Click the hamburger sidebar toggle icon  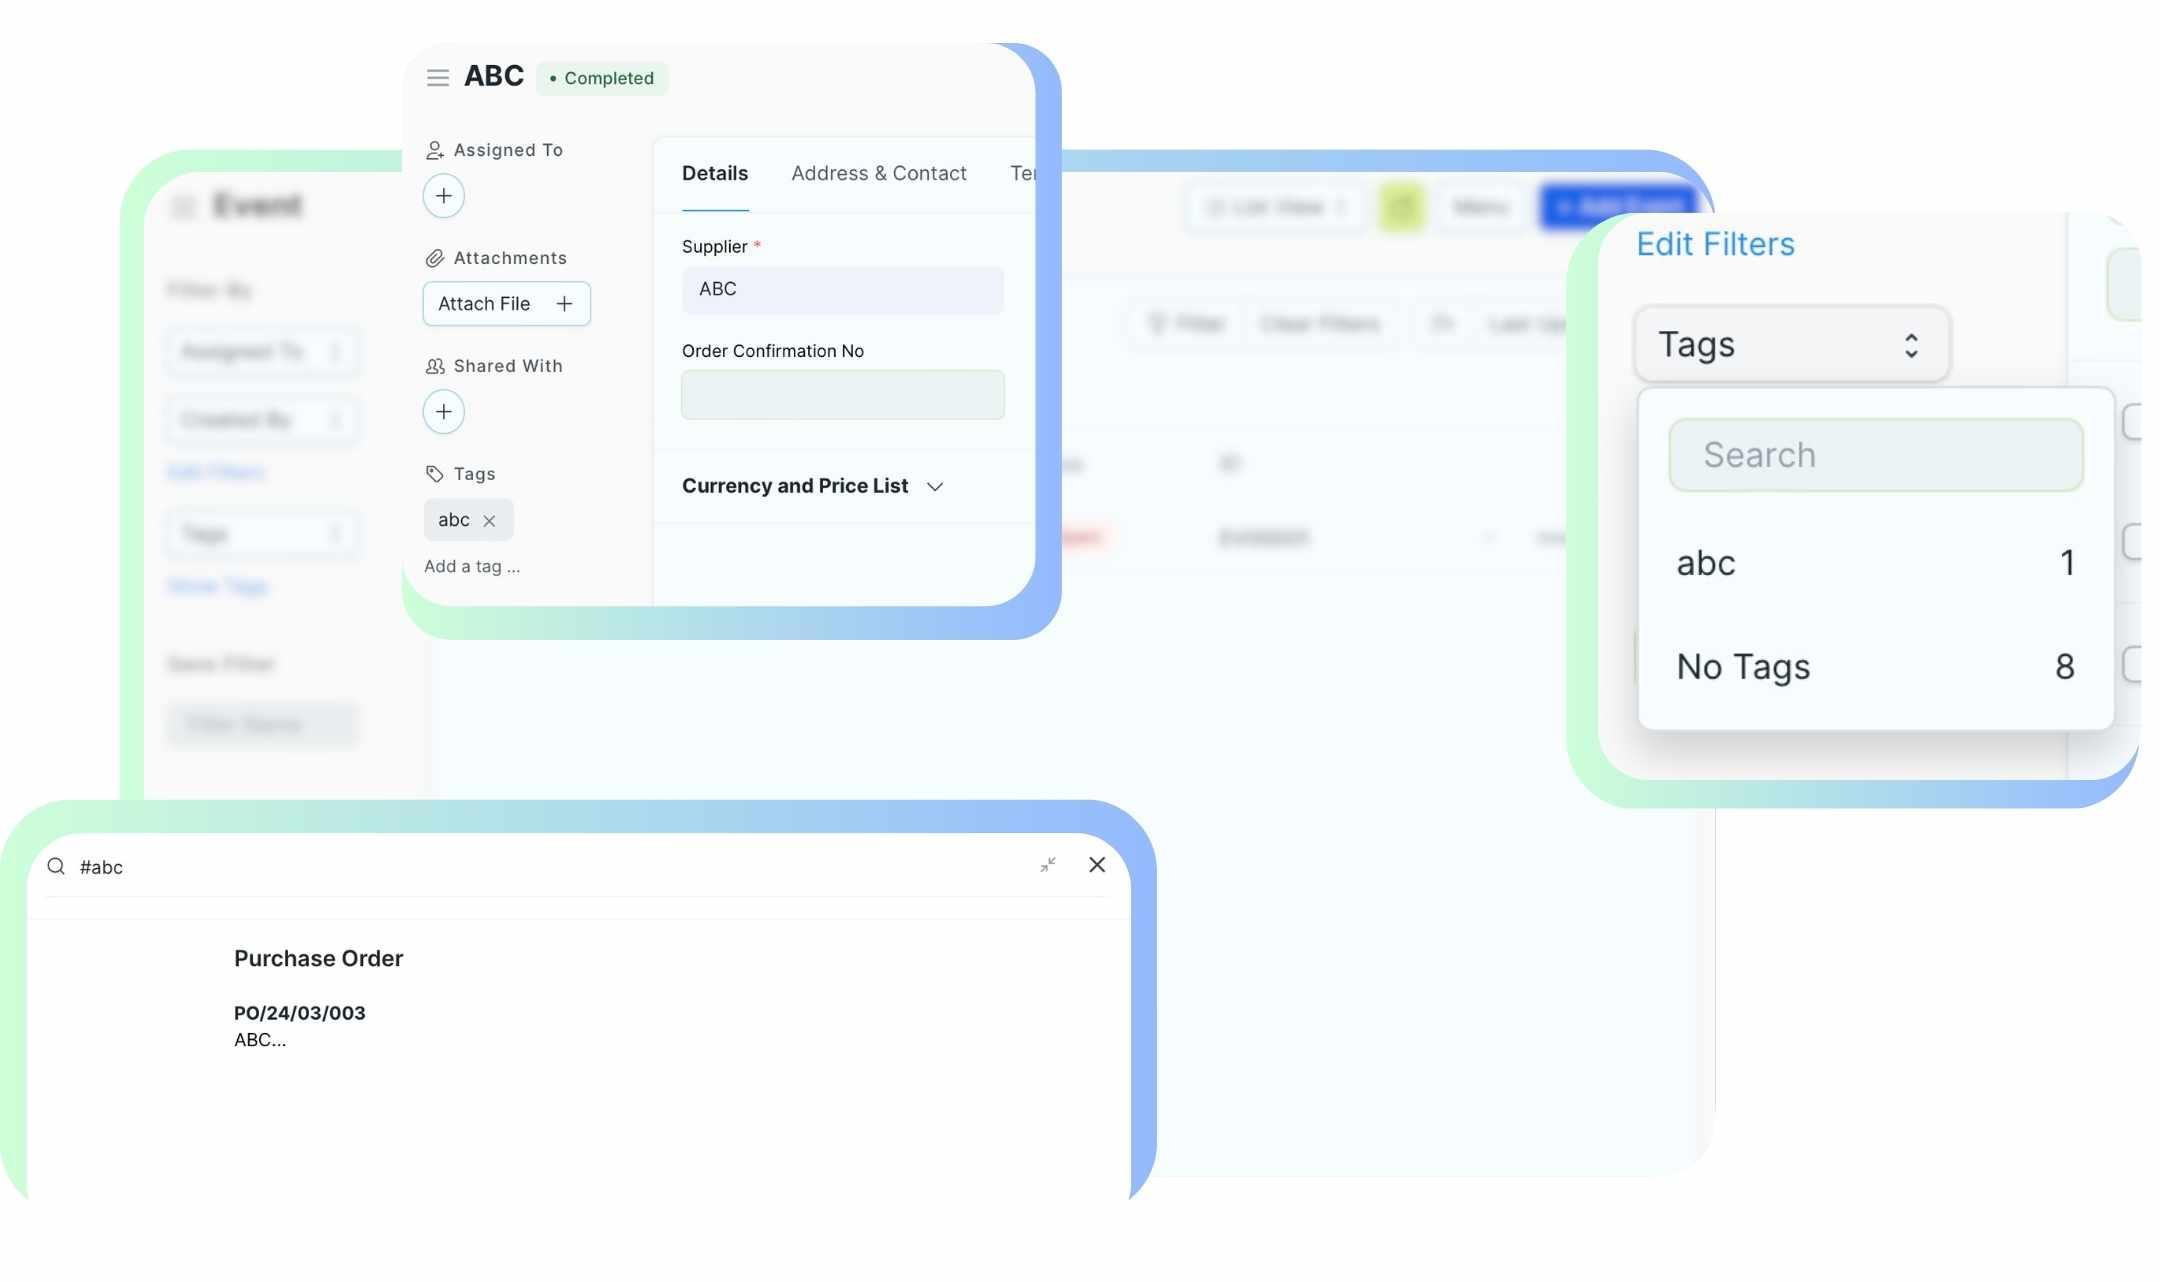(437, 77)
